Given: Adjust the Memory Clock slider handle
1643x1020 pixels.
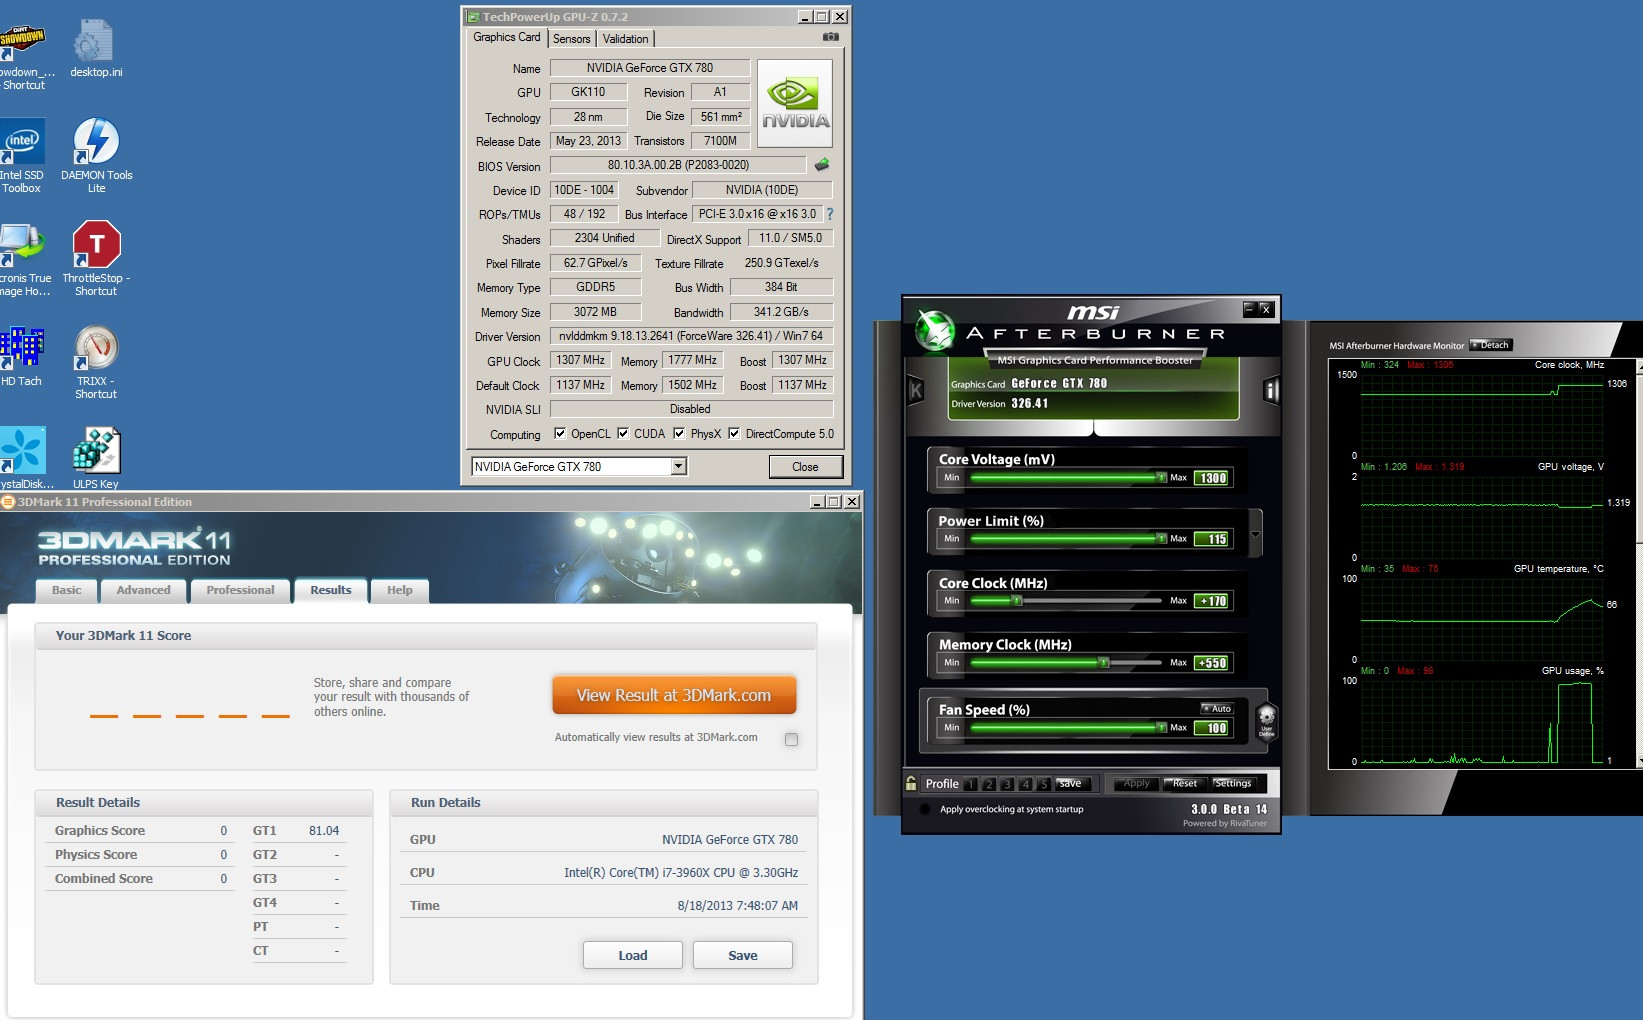Looking at the screenshot, I should (1104, 663).
